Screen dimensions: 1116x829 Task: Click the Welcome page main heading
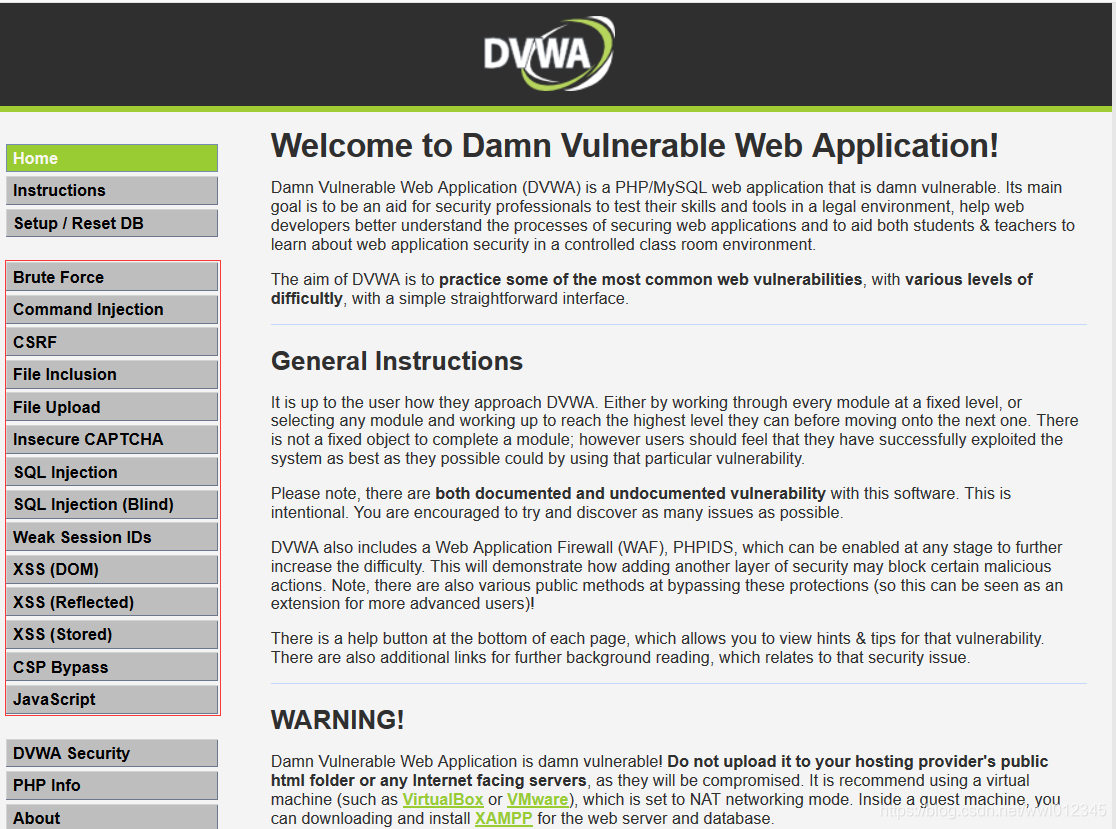[x=635, y=146]
